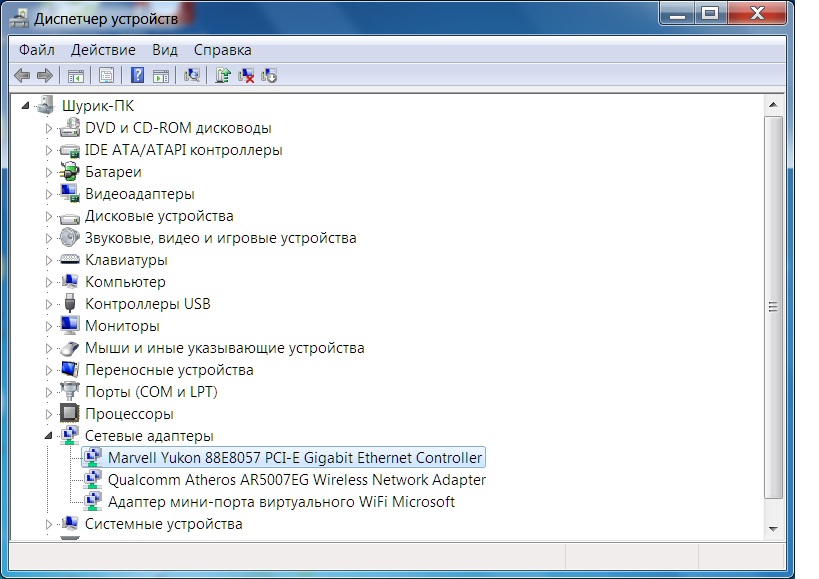Open Help with the blue question mark
This screenshot has height=579, width=819.
(137, 75)
